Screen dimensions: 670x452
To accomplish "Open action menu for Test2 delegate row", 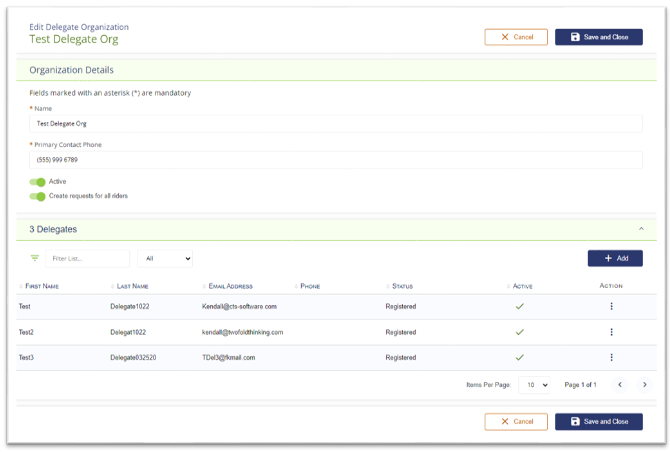I will pyautogui.click(x=611, y=332).
